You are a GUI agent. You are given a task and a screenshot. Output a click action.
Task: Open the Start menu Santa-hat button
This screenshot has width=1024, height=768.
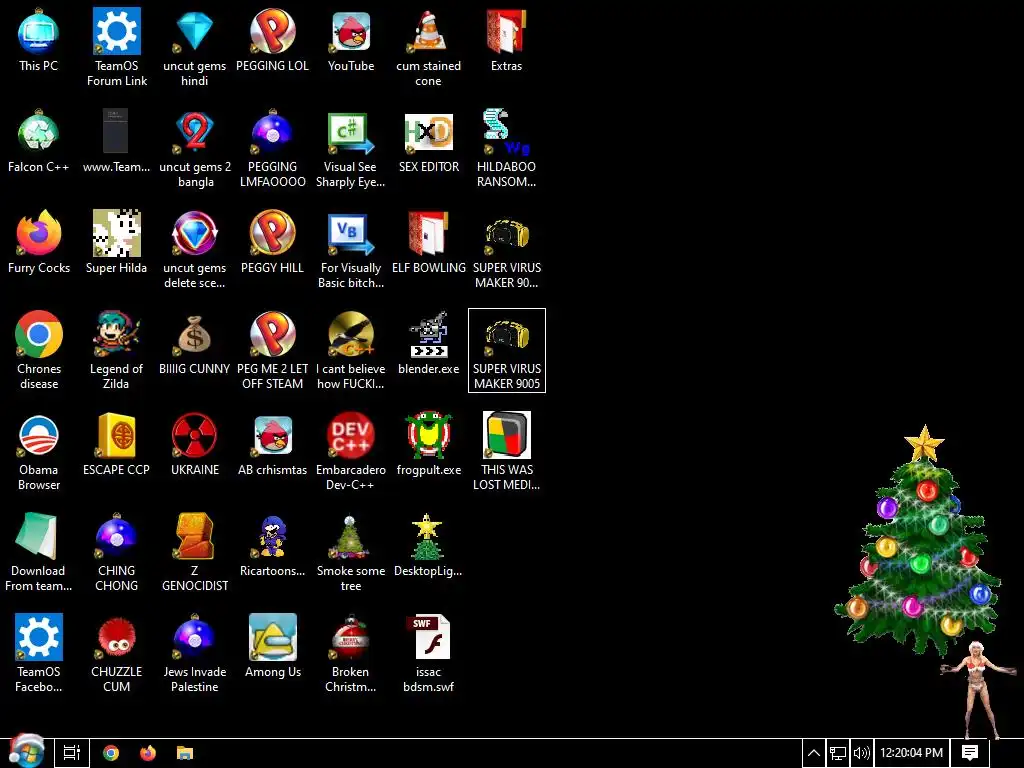pyautogui.click(x=26, y=752)
